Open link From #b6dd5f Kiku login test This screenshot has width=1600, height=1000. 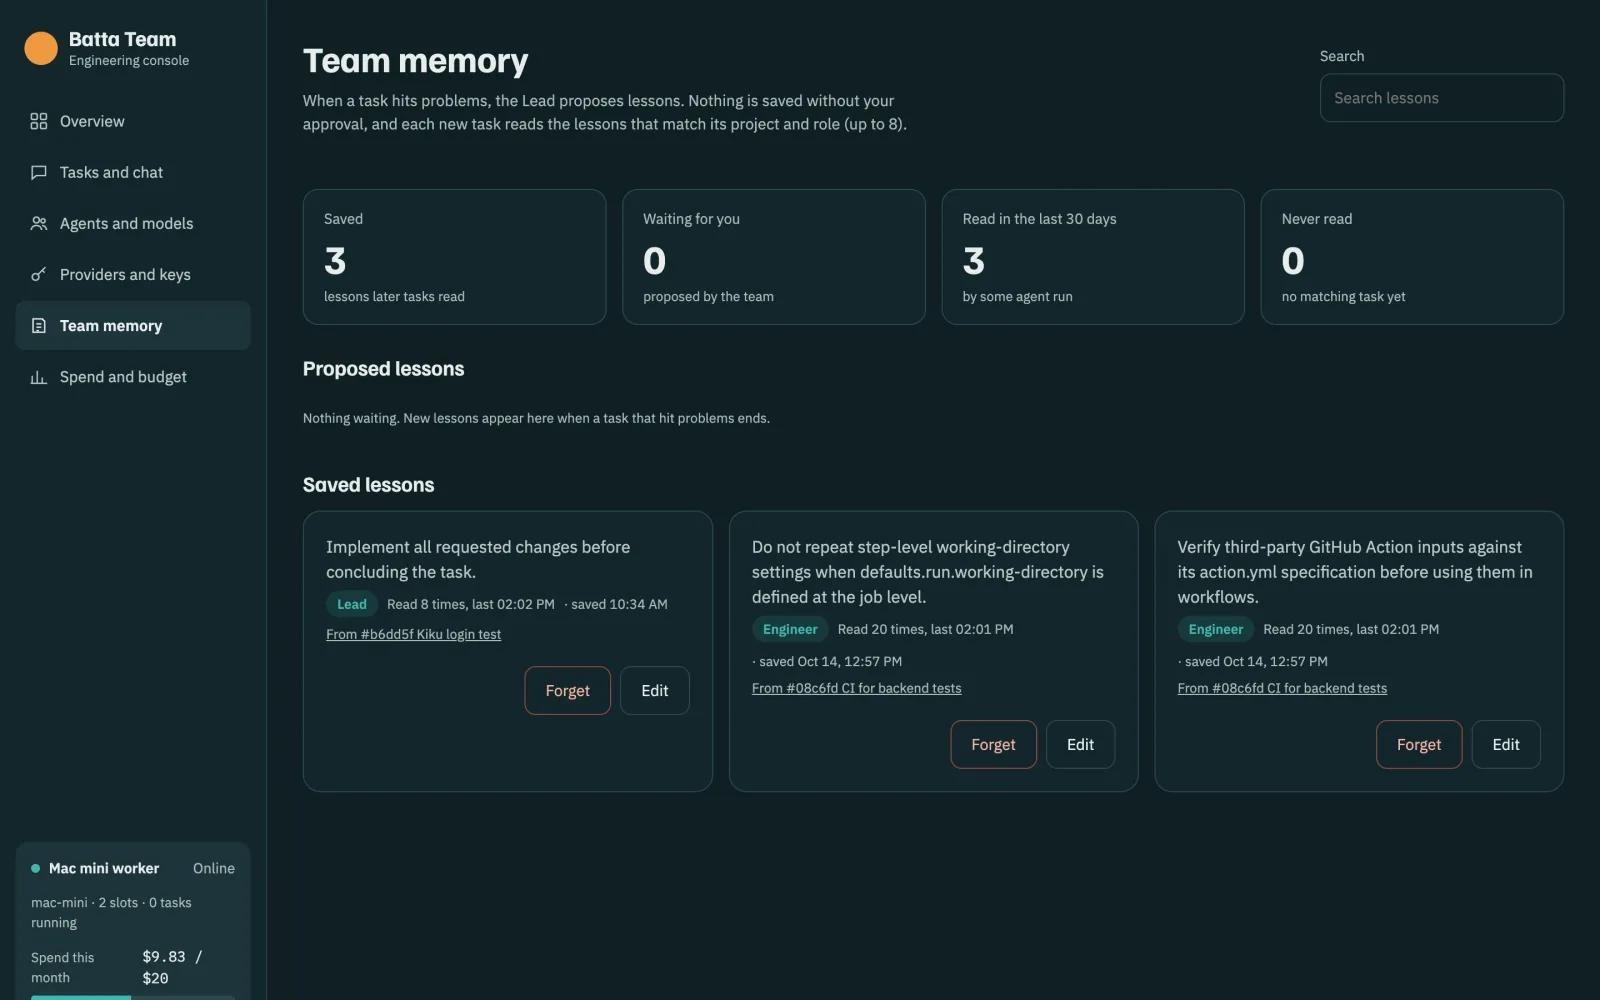tap(413, 634)
